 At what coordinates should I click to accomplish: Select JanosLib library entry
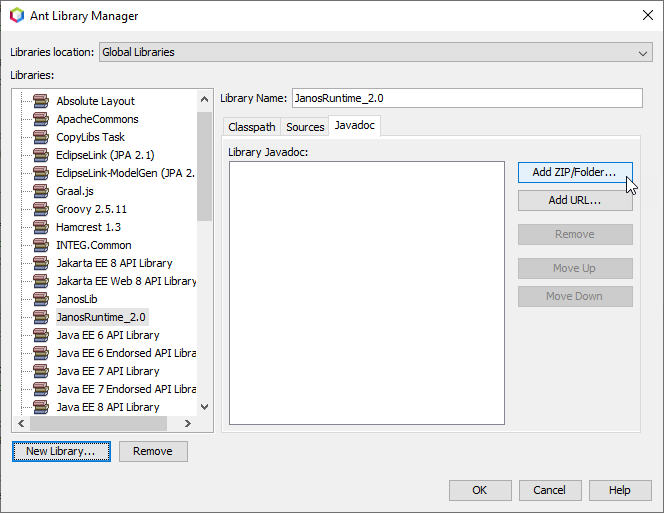pos(77,299)
